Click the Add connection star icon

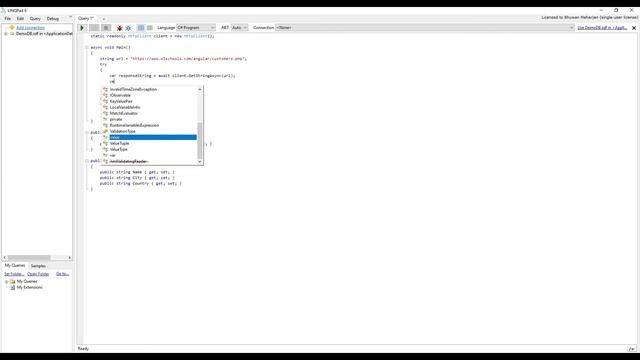[x=12, y=28]
